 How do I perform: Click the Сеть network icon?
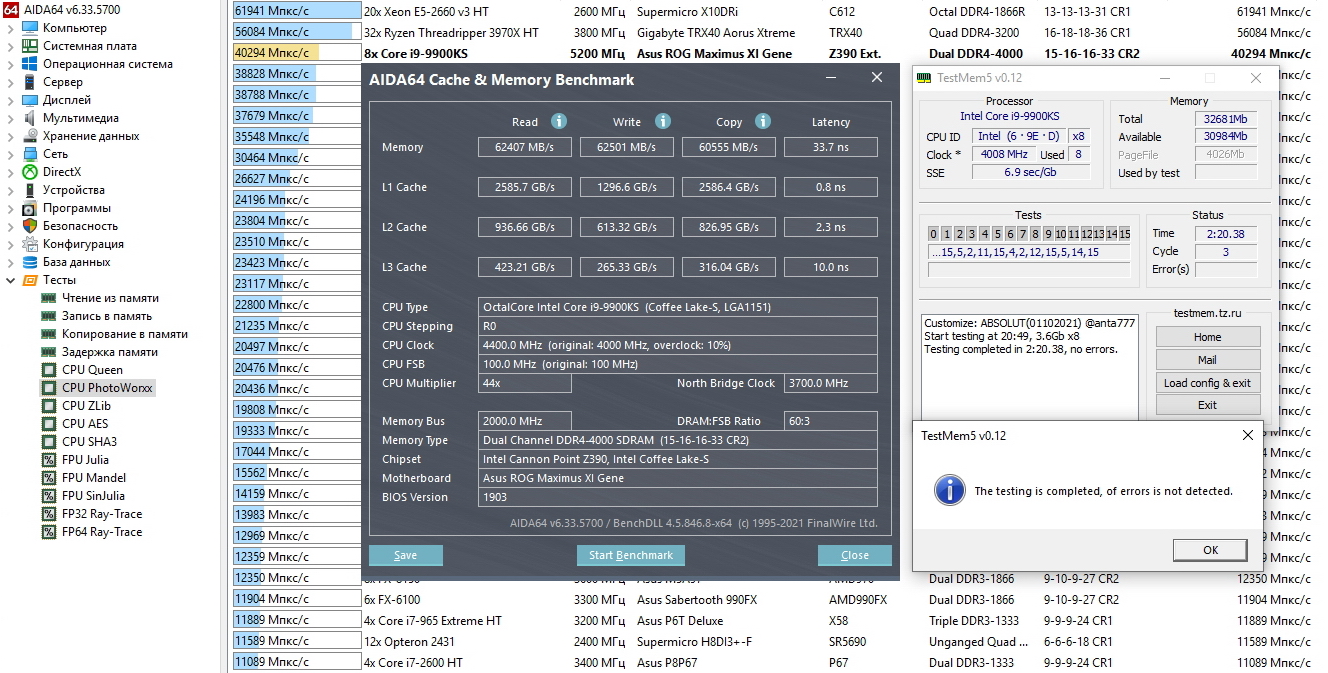[30, 154]
